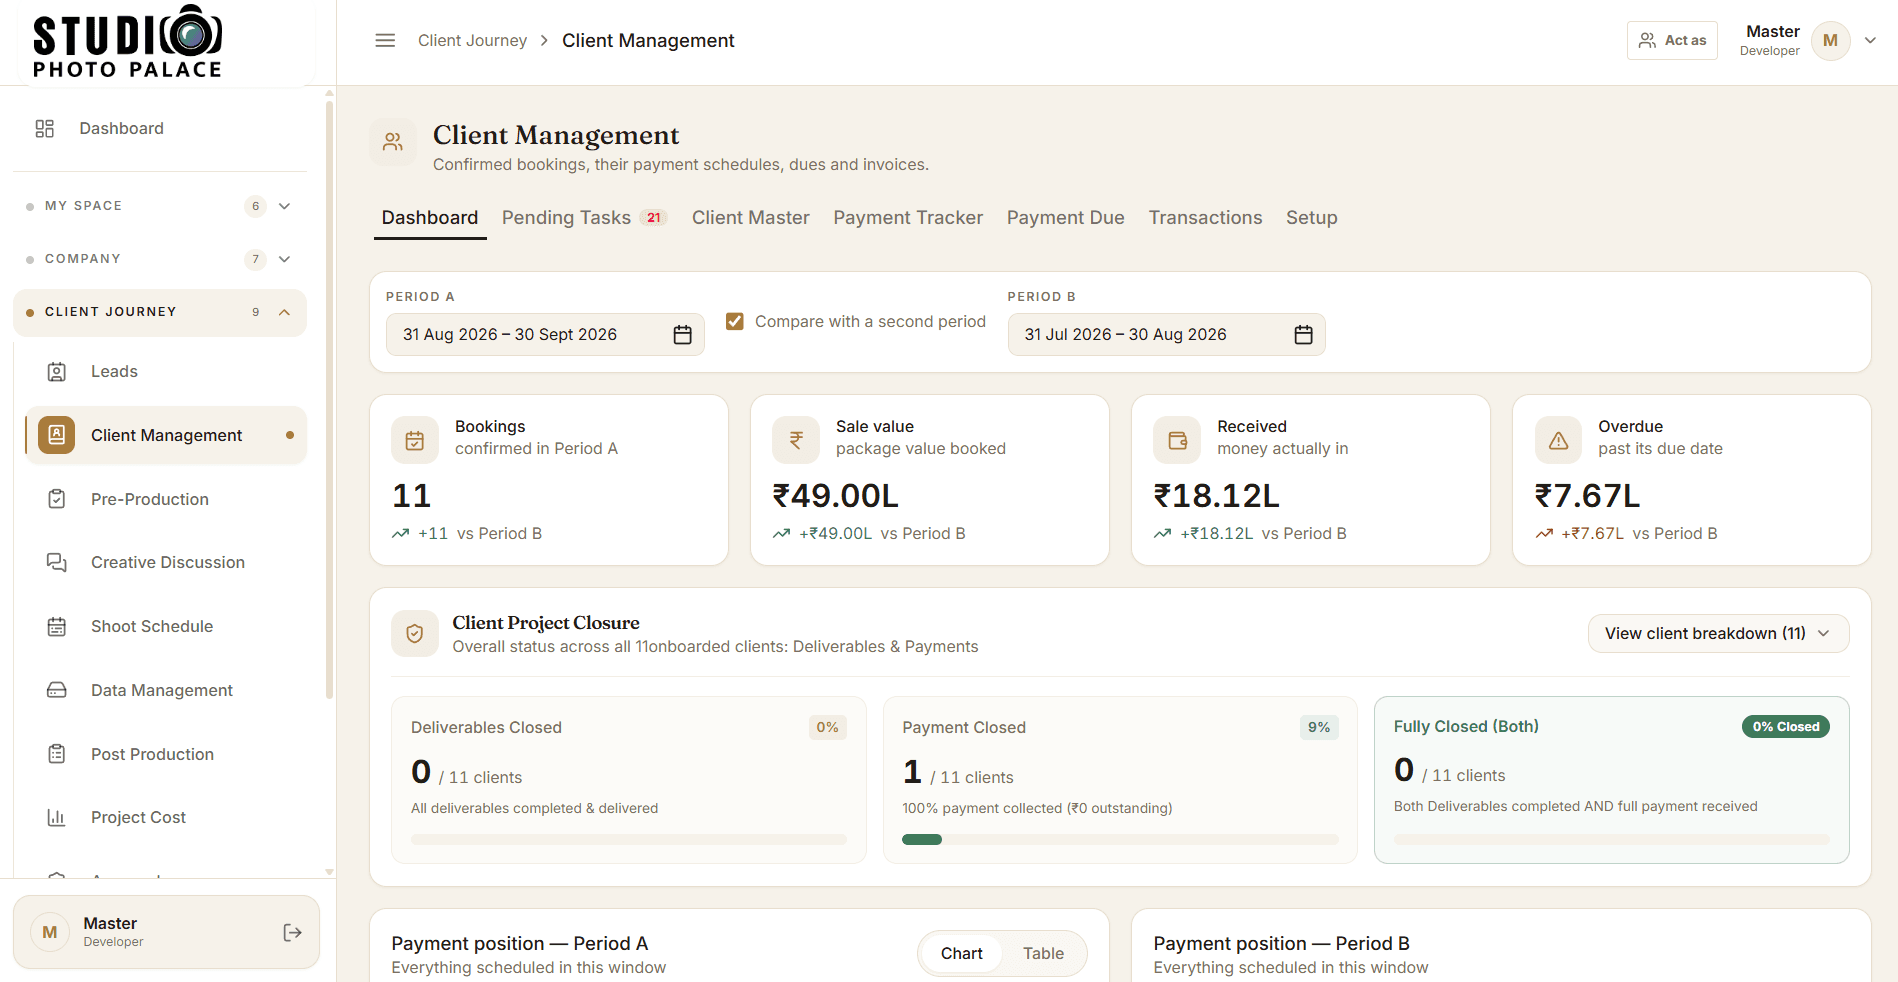Image resolution: width=1898 pixels, height=982 pixels.
Task: Click the Studio Photo Palace logo
Action: coord(128,42)
